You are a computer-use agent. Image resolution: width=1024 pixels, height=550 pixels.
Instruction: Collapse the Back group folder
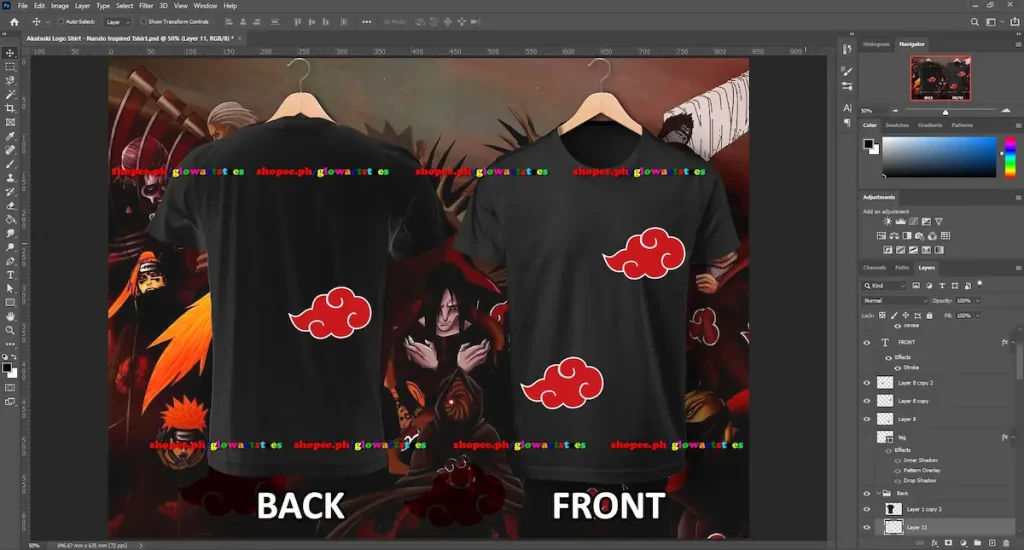(879, 493)
